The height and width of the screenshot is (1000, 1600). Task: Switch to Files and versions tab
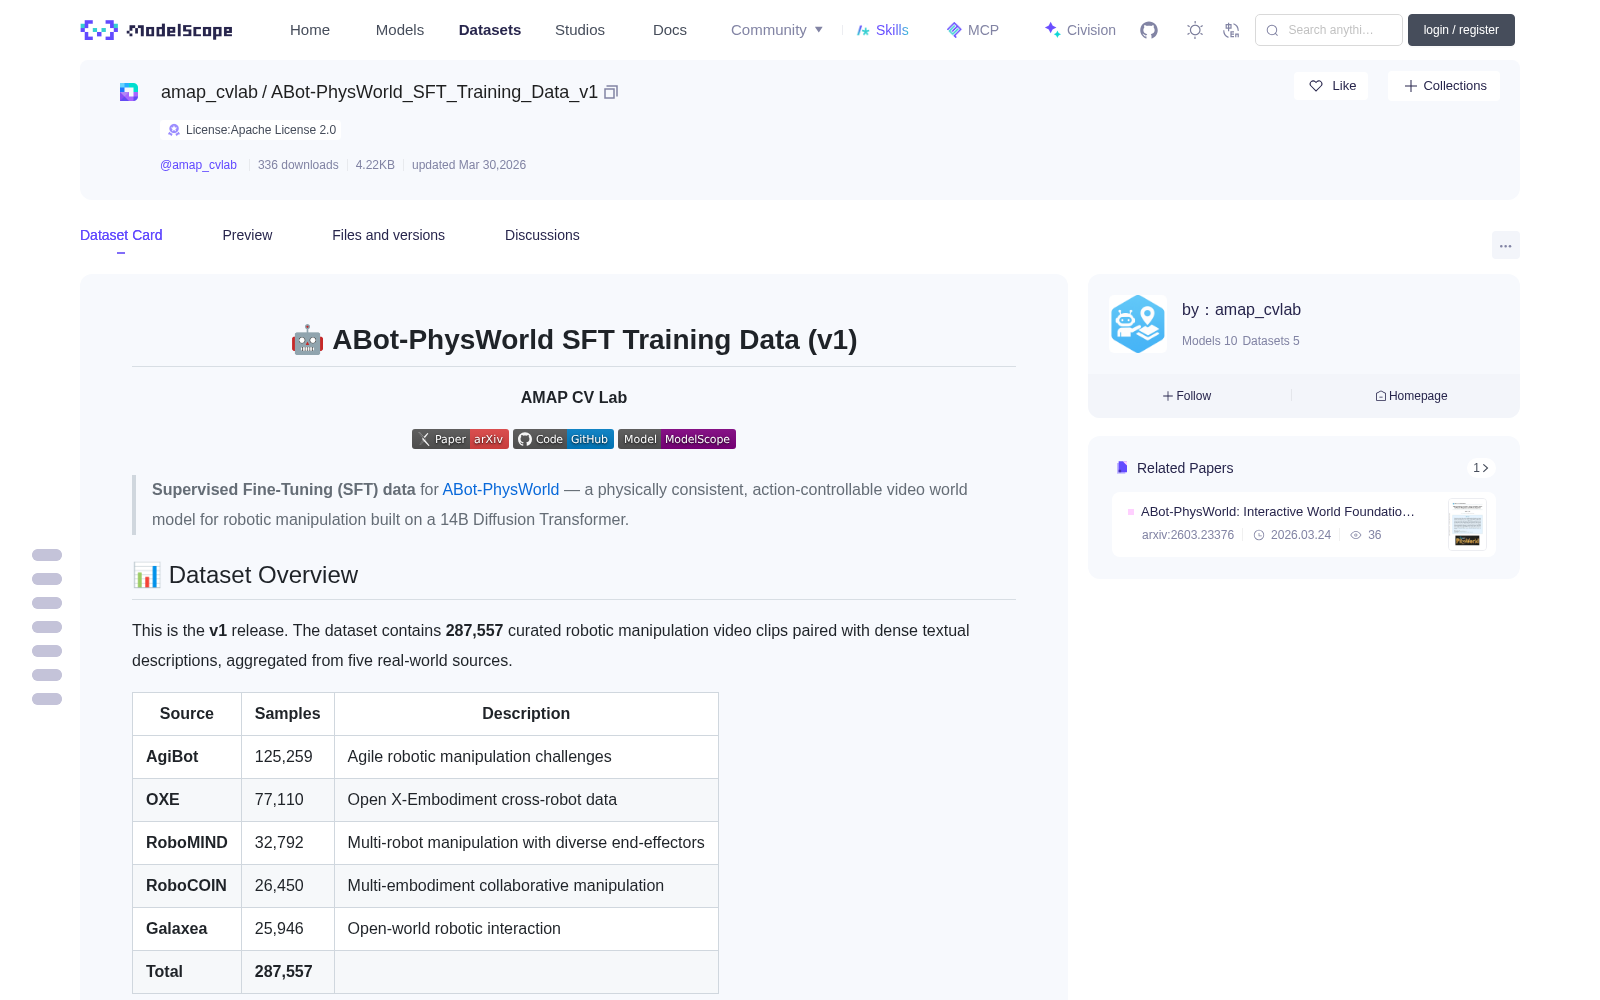(x=388, y=235)
